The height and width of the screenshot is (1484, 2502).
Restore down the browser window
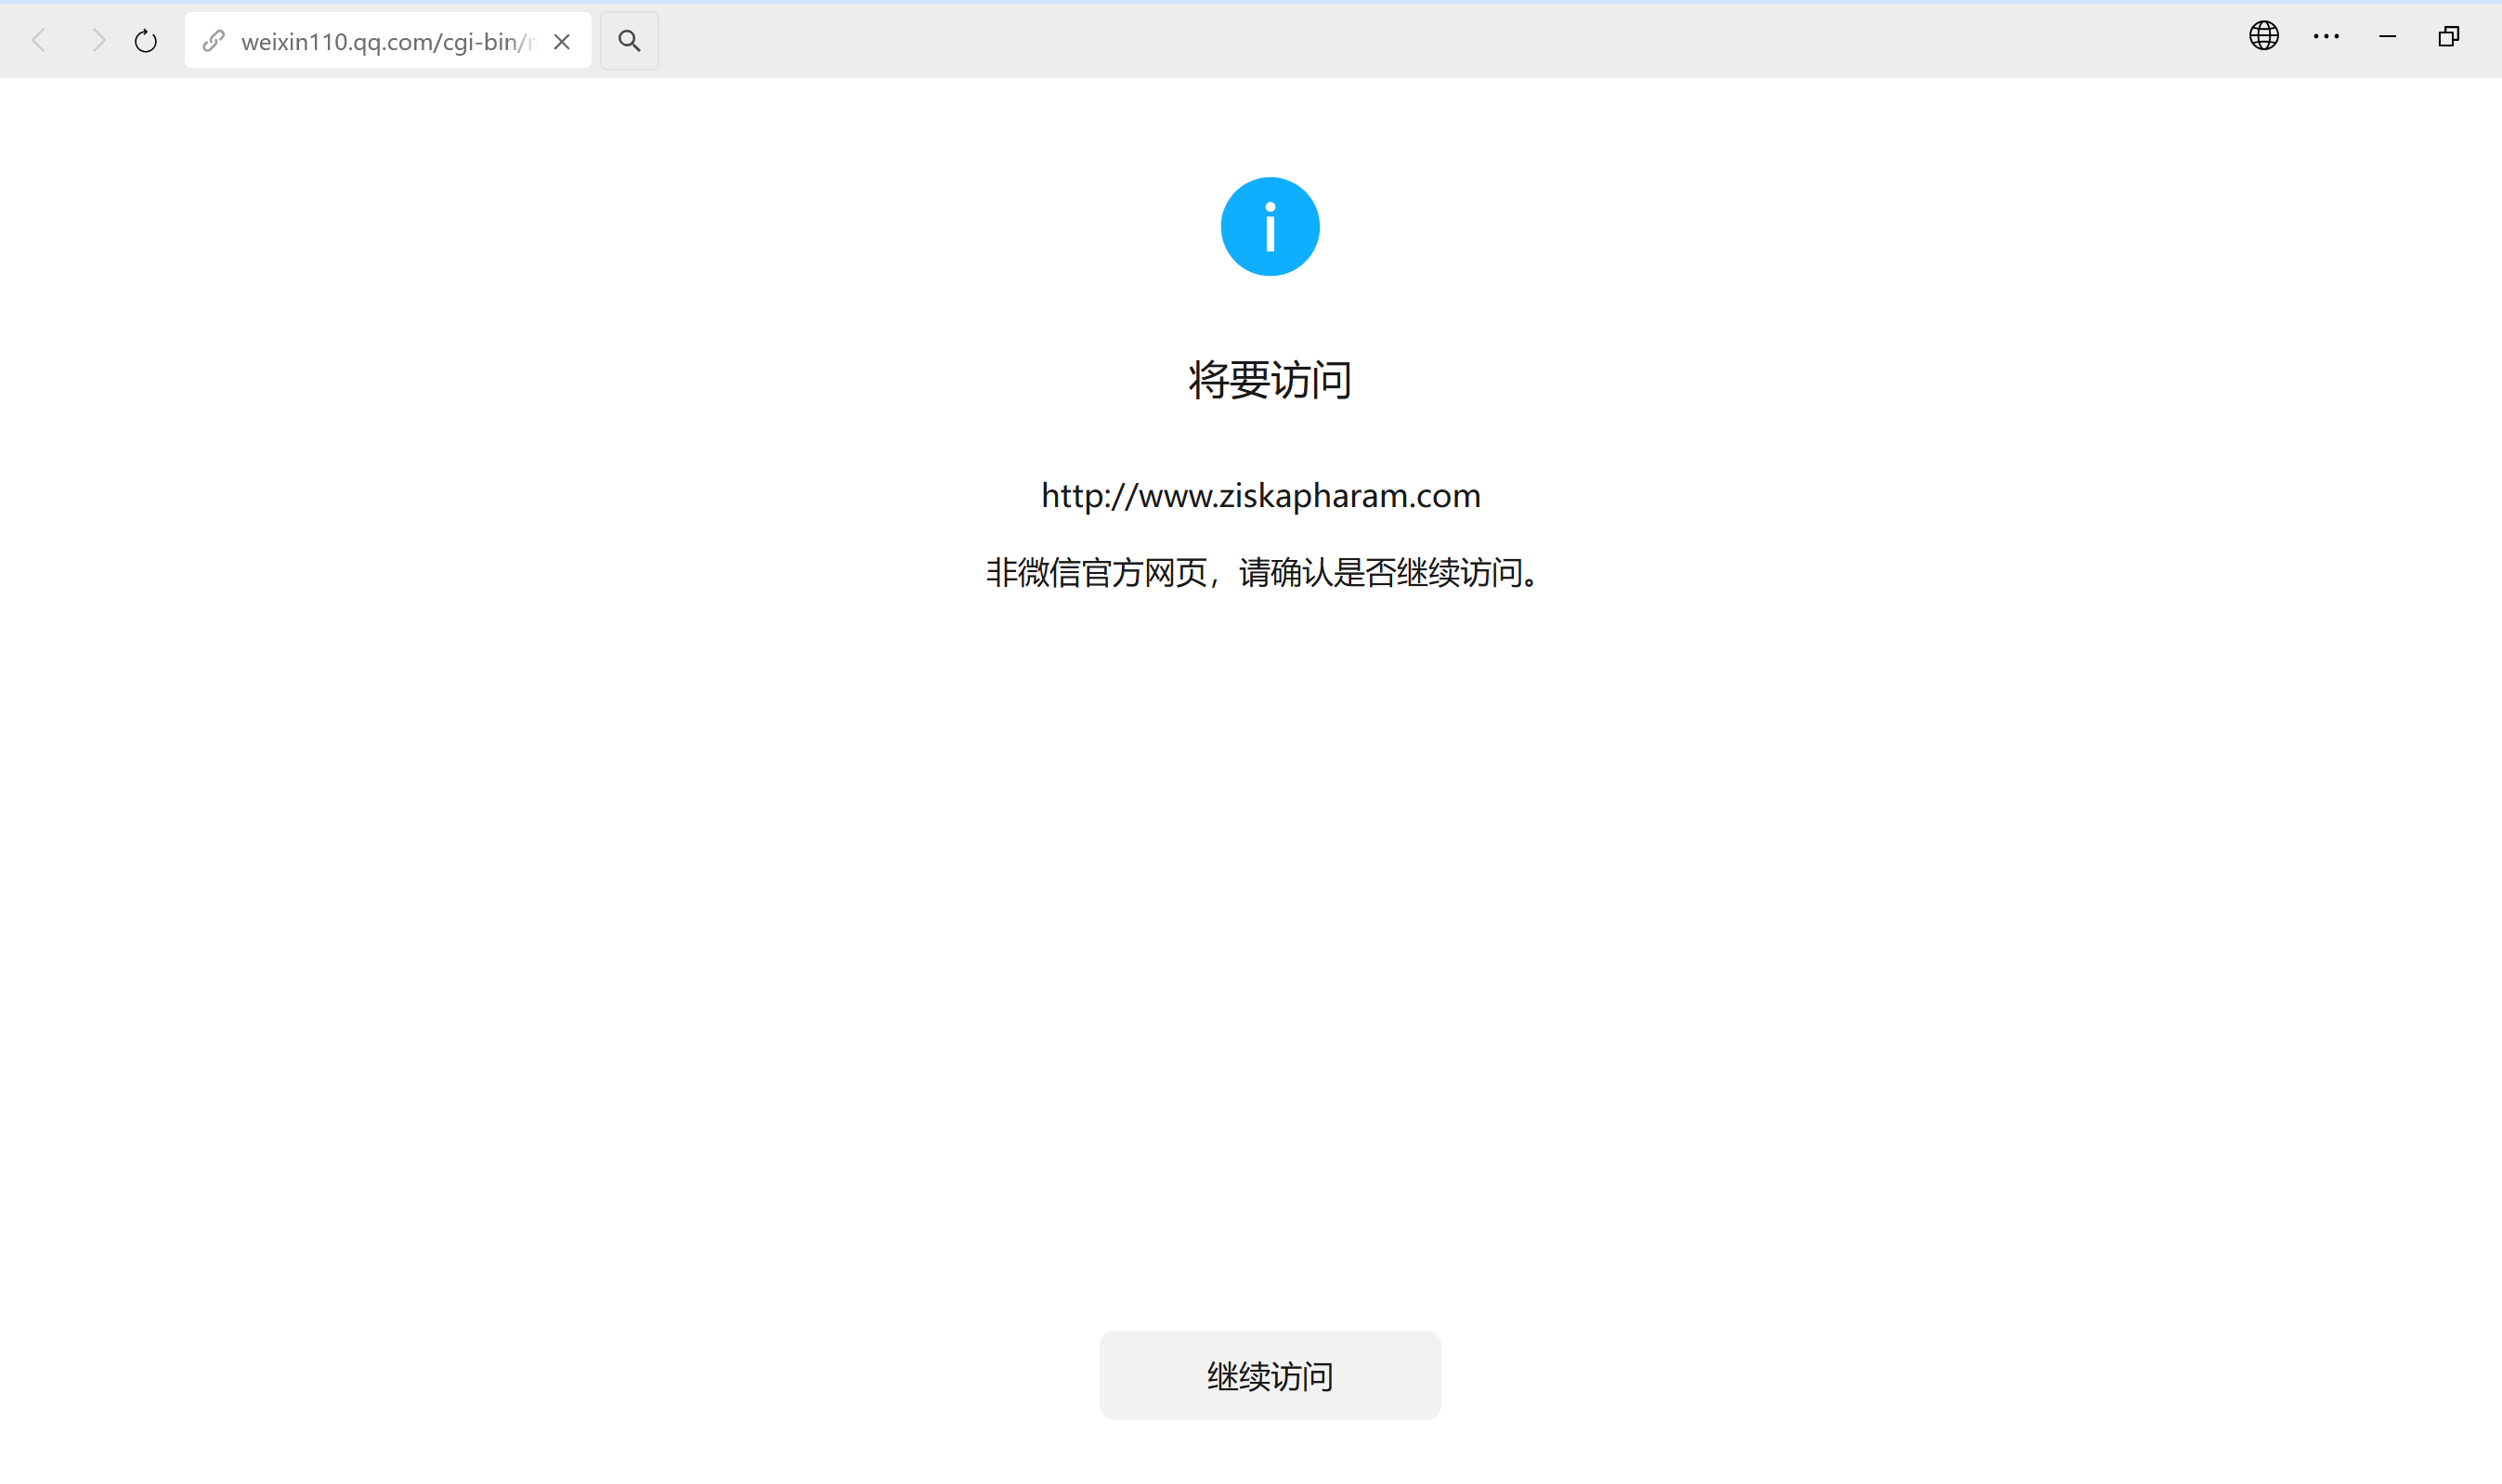tap(2449, 36)
